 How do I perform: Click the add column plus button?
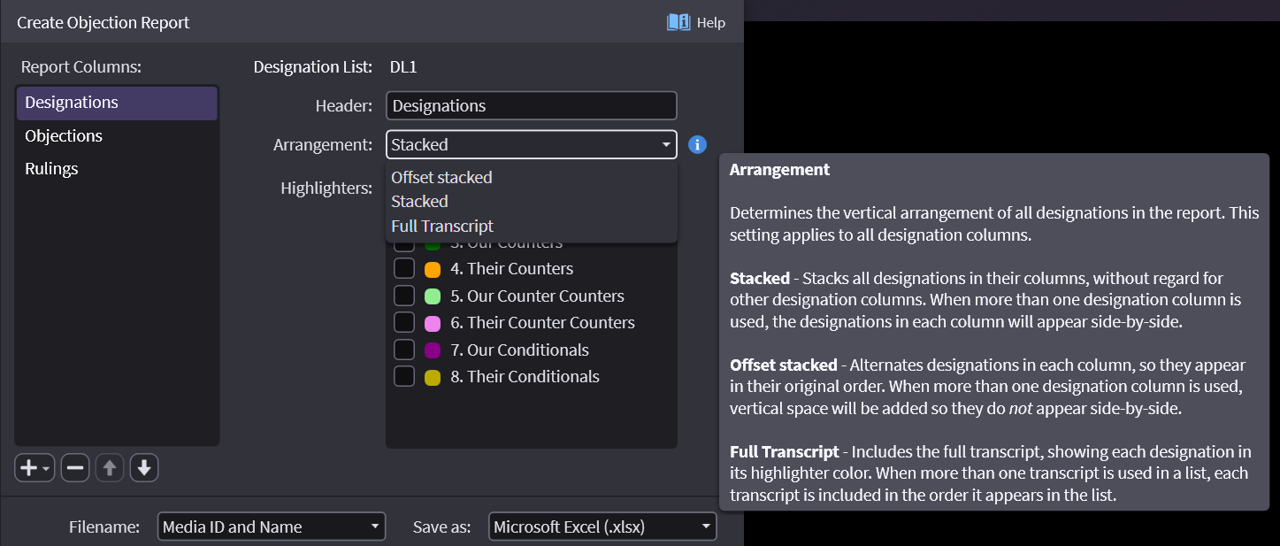(x=34, y=467)
